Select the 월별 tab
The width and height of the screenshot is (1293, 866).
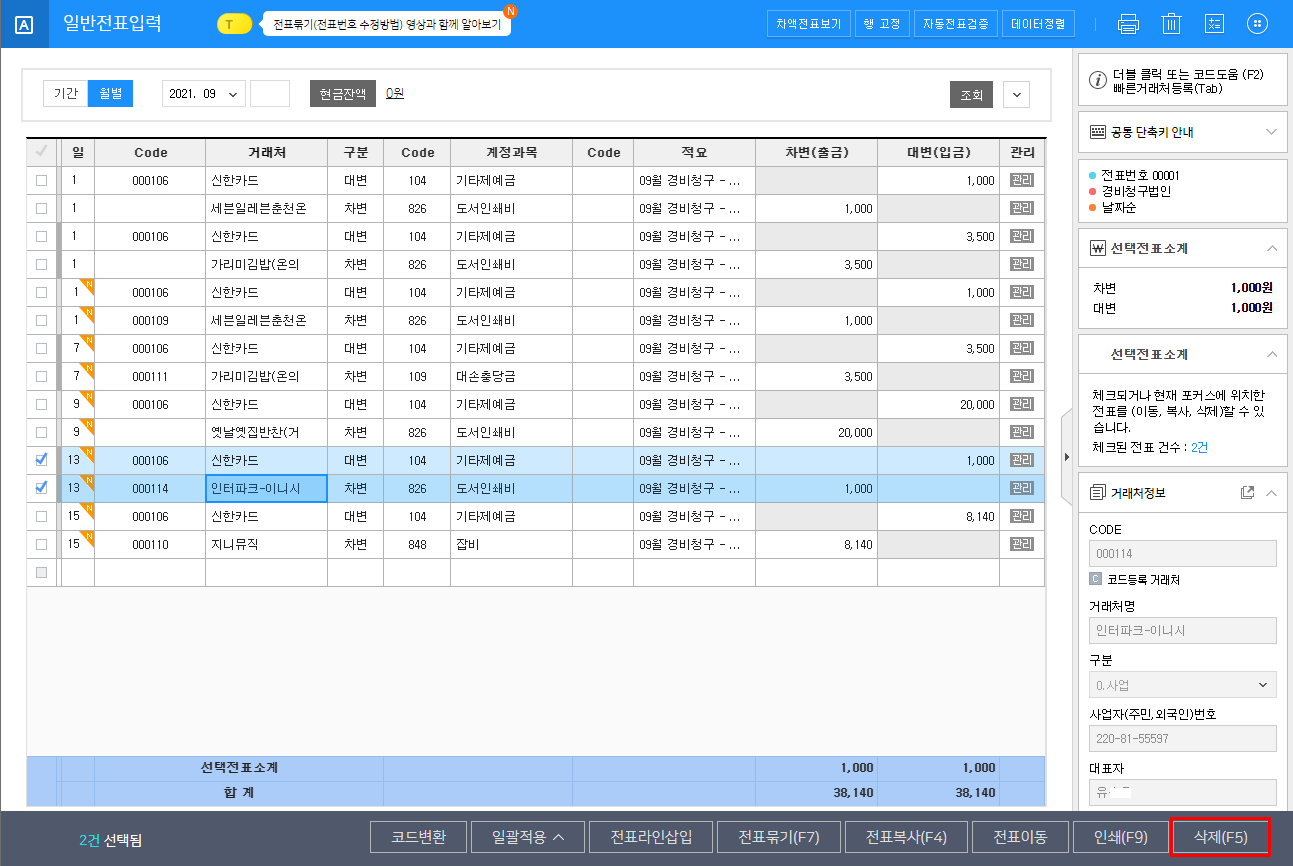click(x=110, y=94)
